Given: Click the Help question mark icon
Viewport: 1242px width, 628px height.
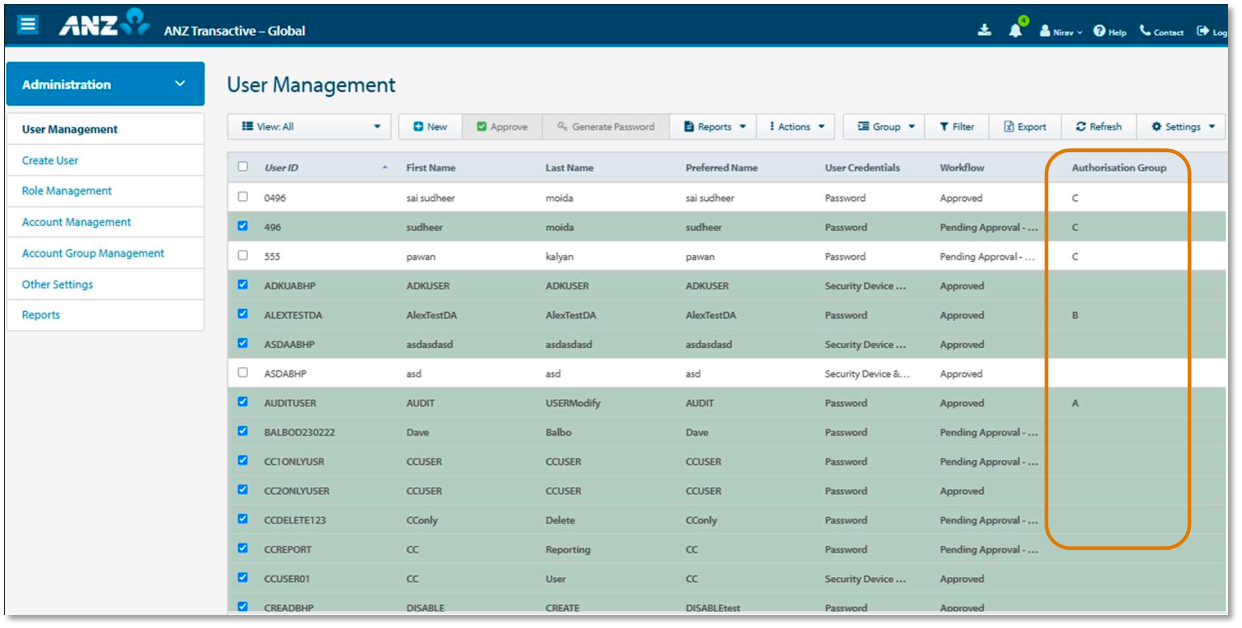Looking at the screenshot, I should coord(1099,31).
